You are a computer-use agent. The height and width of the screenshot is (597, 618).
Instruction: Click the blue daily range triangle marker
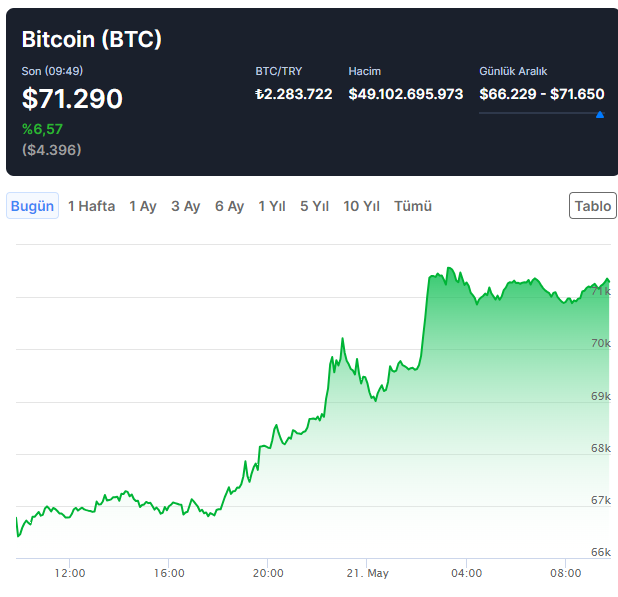[x=600, y=115]
